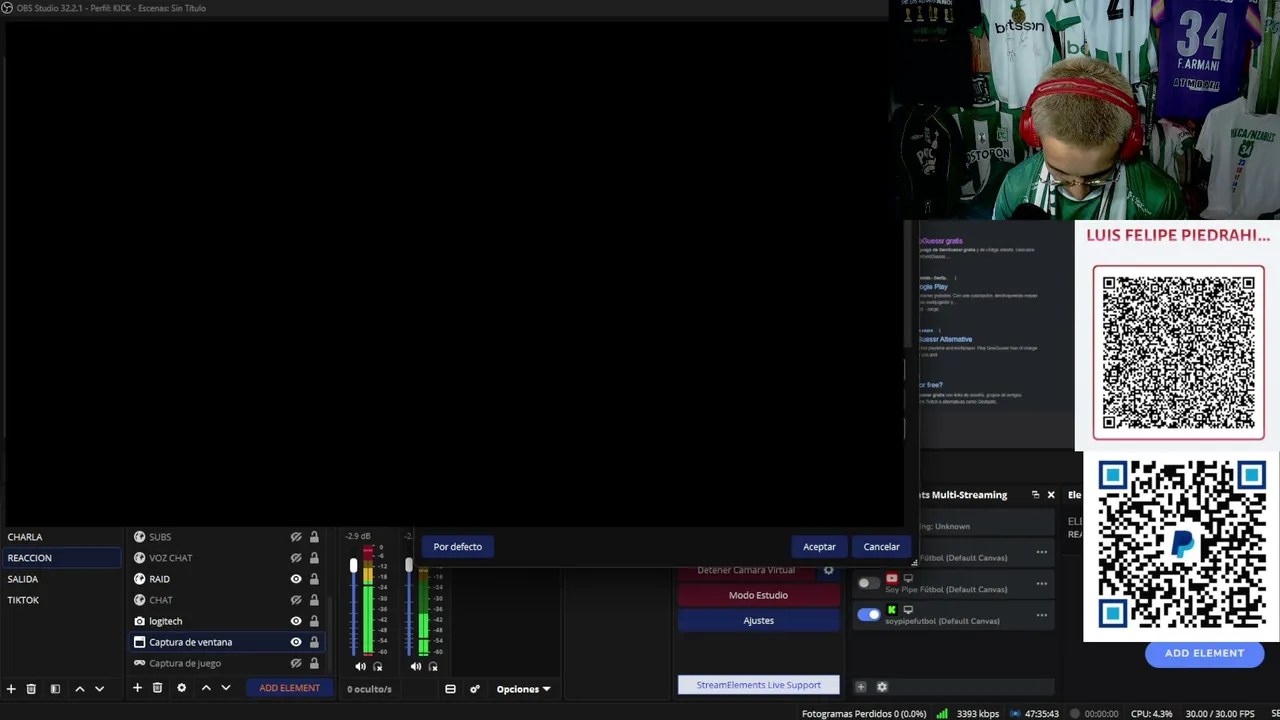Move the selected source up
Screen dimensions: 1280x720
206,688
